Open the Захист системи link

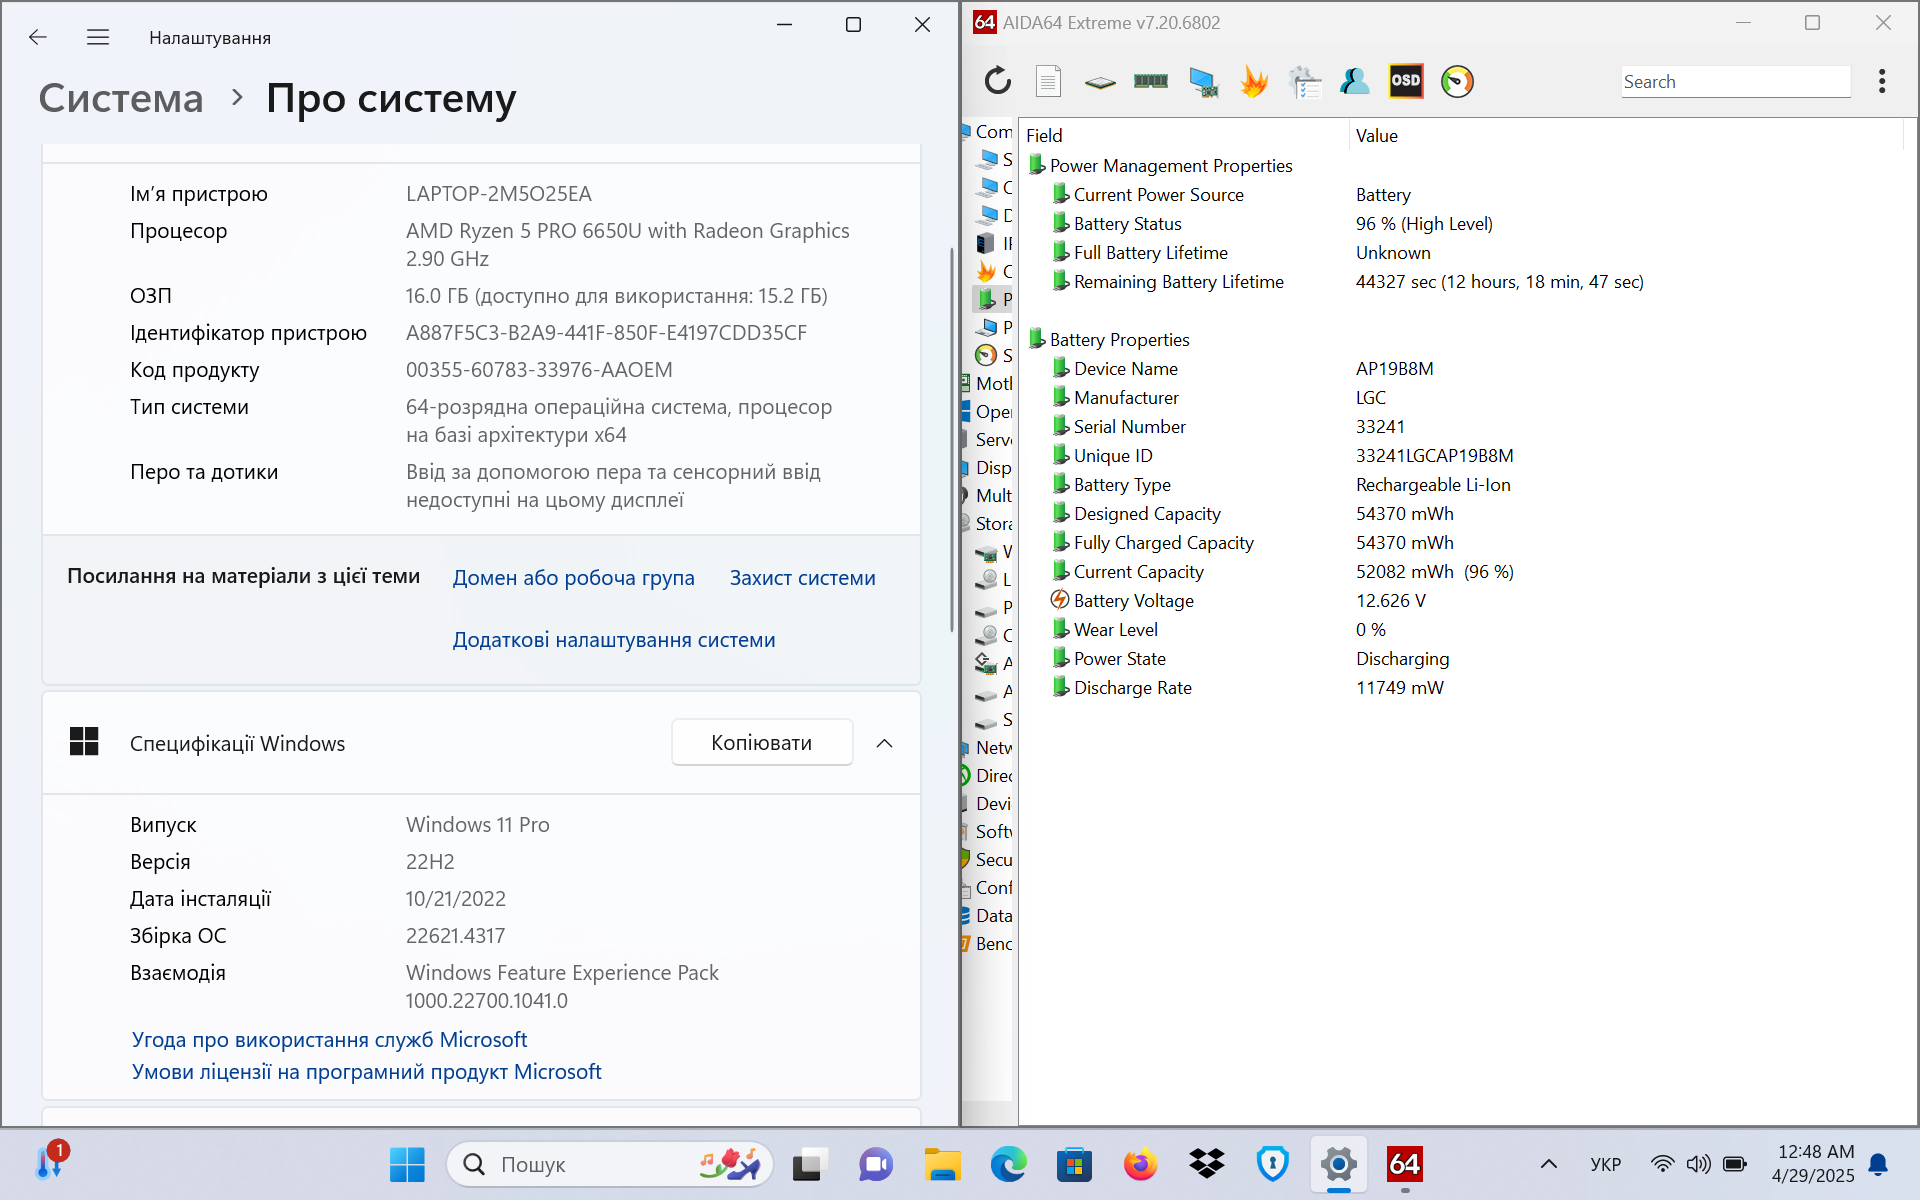point(802,578)
